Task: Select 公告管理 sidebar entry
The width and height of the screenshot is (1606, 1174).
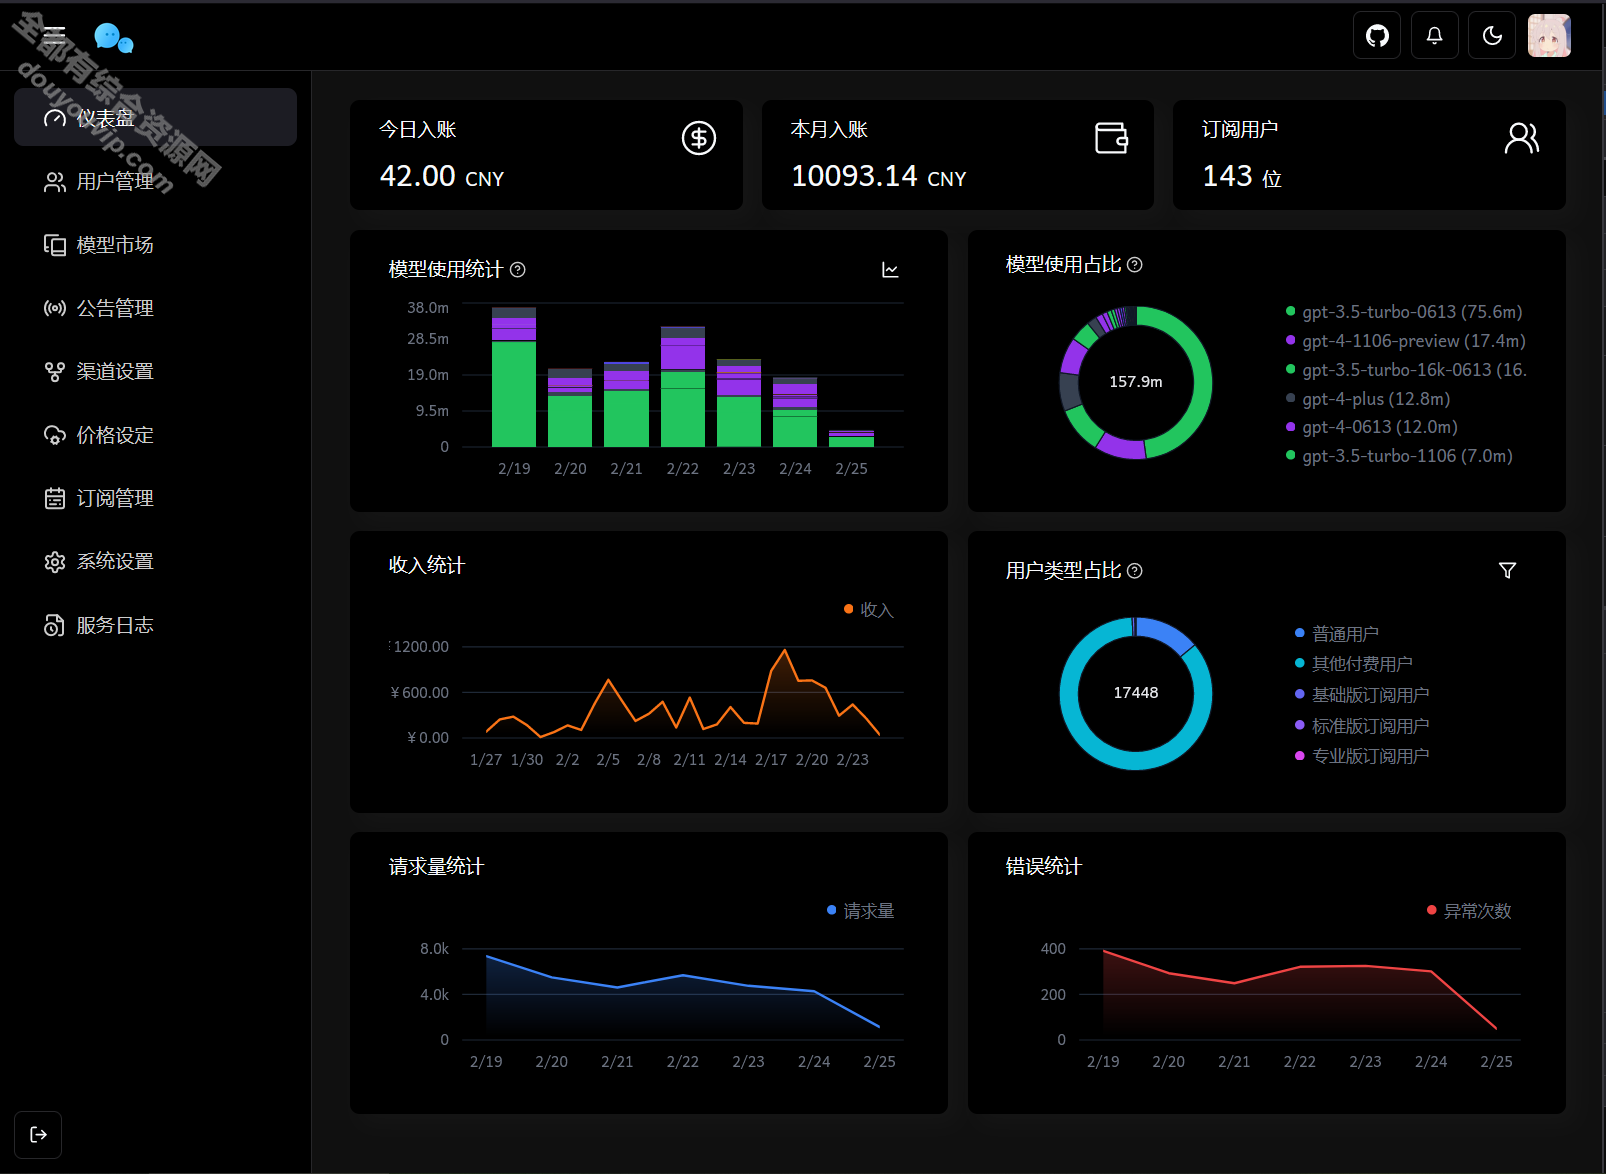Action: [x=155, y=308]
